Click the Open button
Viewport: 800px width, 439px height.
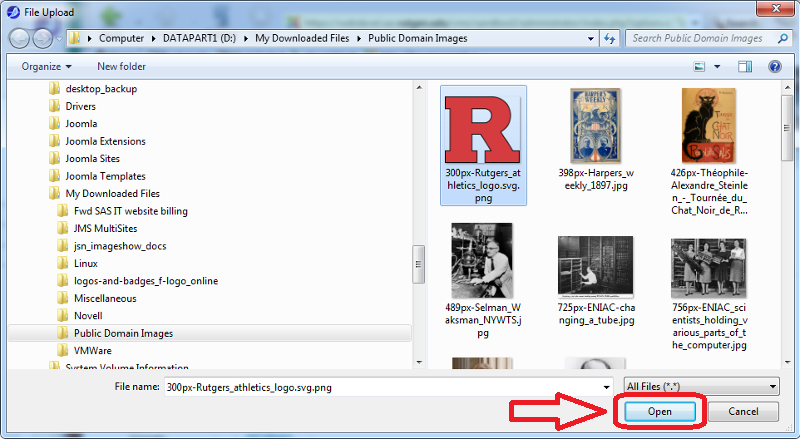point(660,411)
